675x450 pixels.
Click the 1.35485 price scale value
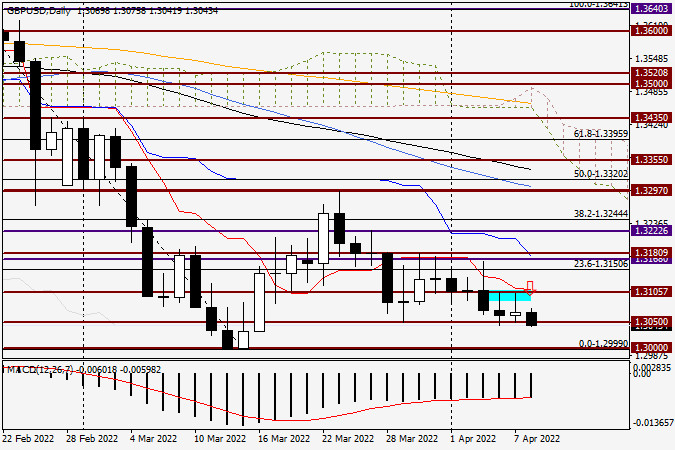(x=653, y=58)
